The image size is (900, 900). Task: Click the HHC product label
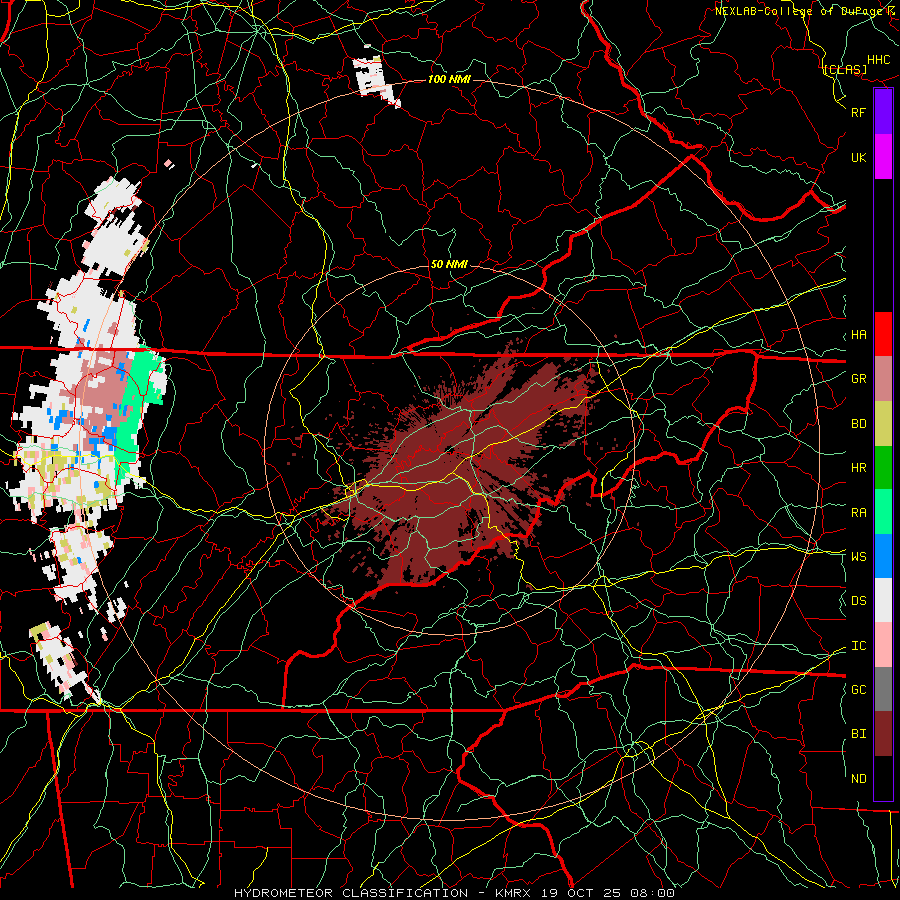click(879, 60)
